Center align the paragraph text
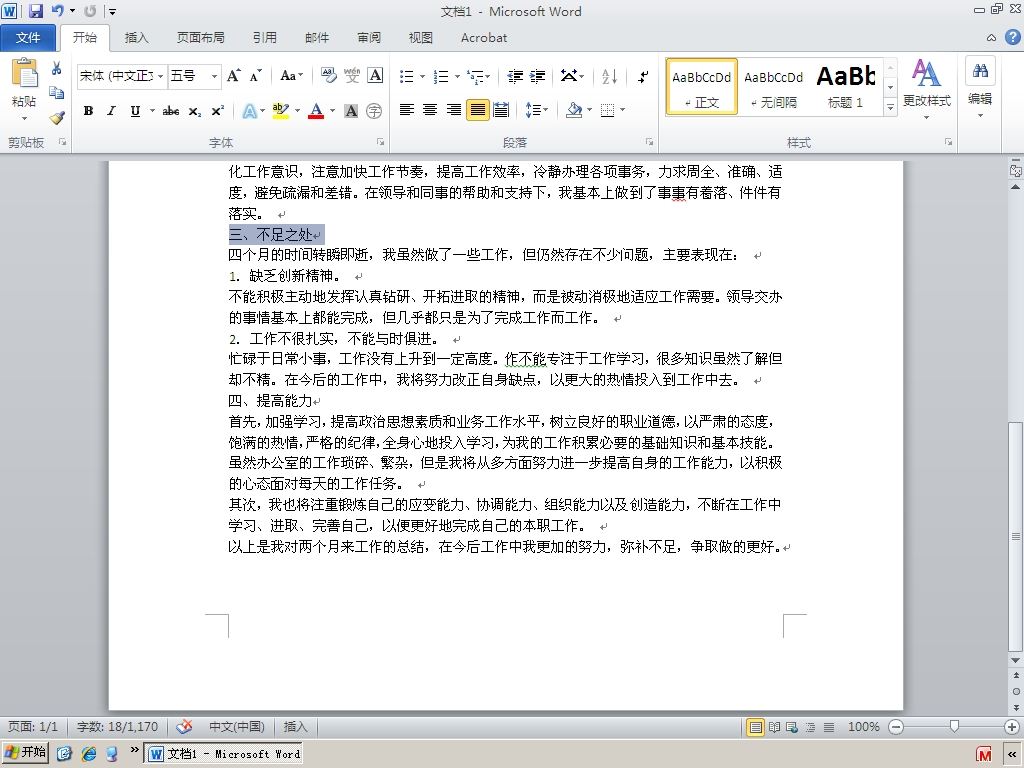This screenshot has width=1024, height=768. (430, 110)
